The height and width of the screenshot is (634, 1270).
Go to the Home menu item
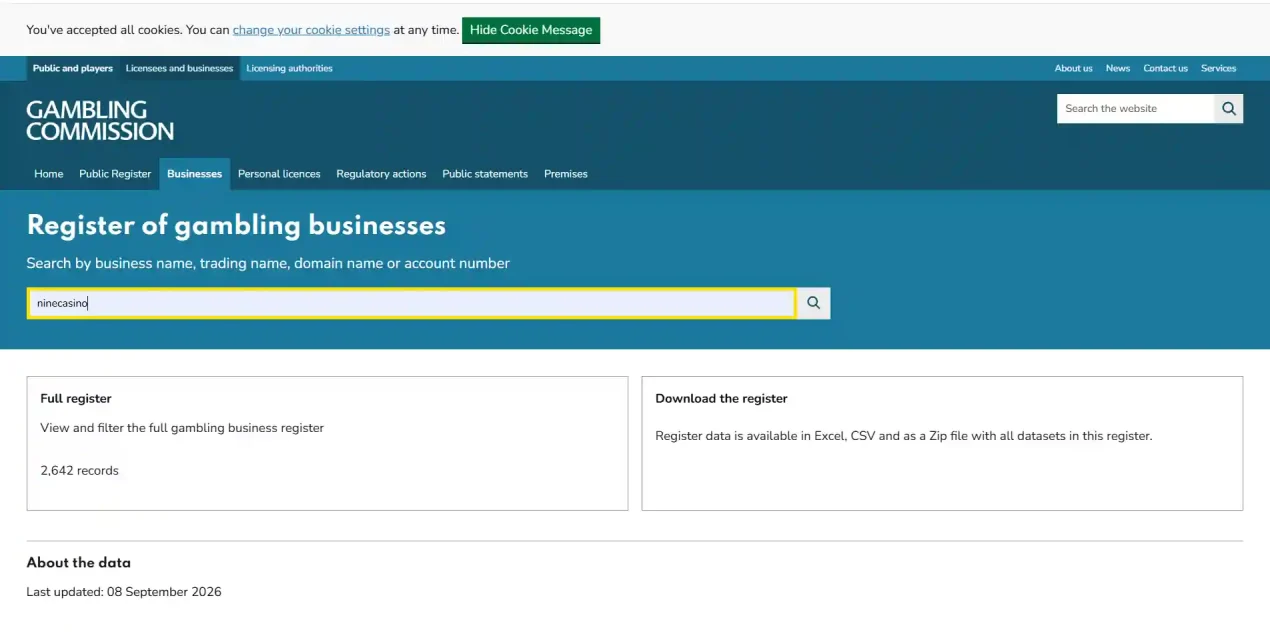pos(49,174)
